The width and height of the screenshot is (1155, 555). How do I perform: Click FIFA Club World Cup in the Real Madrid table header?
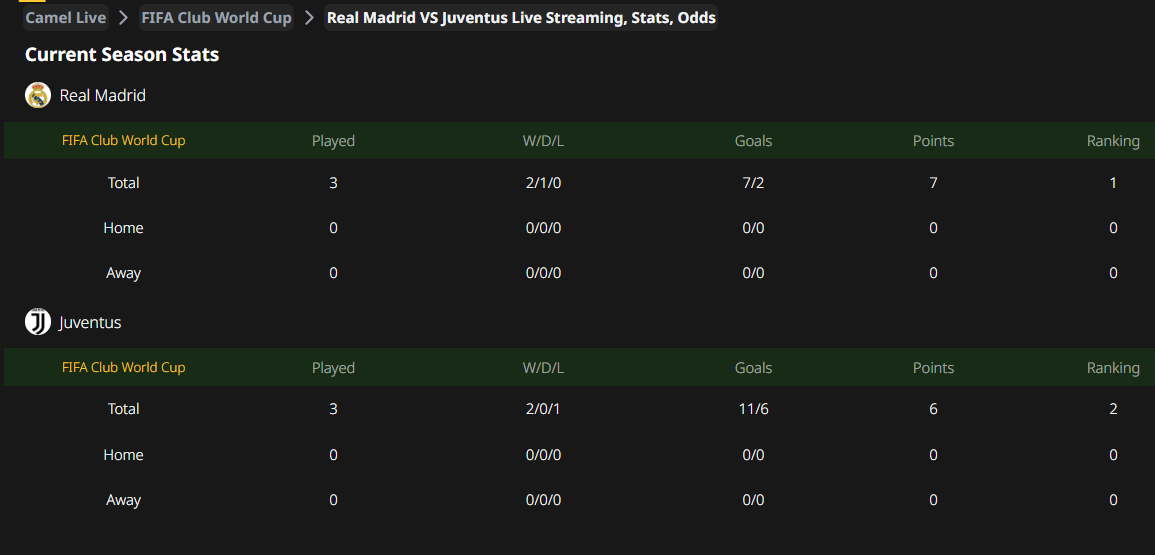click(x=124, y=140)
